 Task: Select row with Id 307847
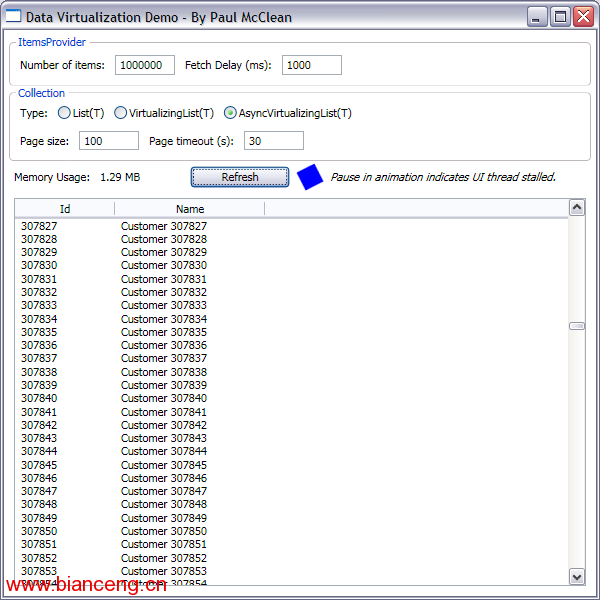(292, 491)
